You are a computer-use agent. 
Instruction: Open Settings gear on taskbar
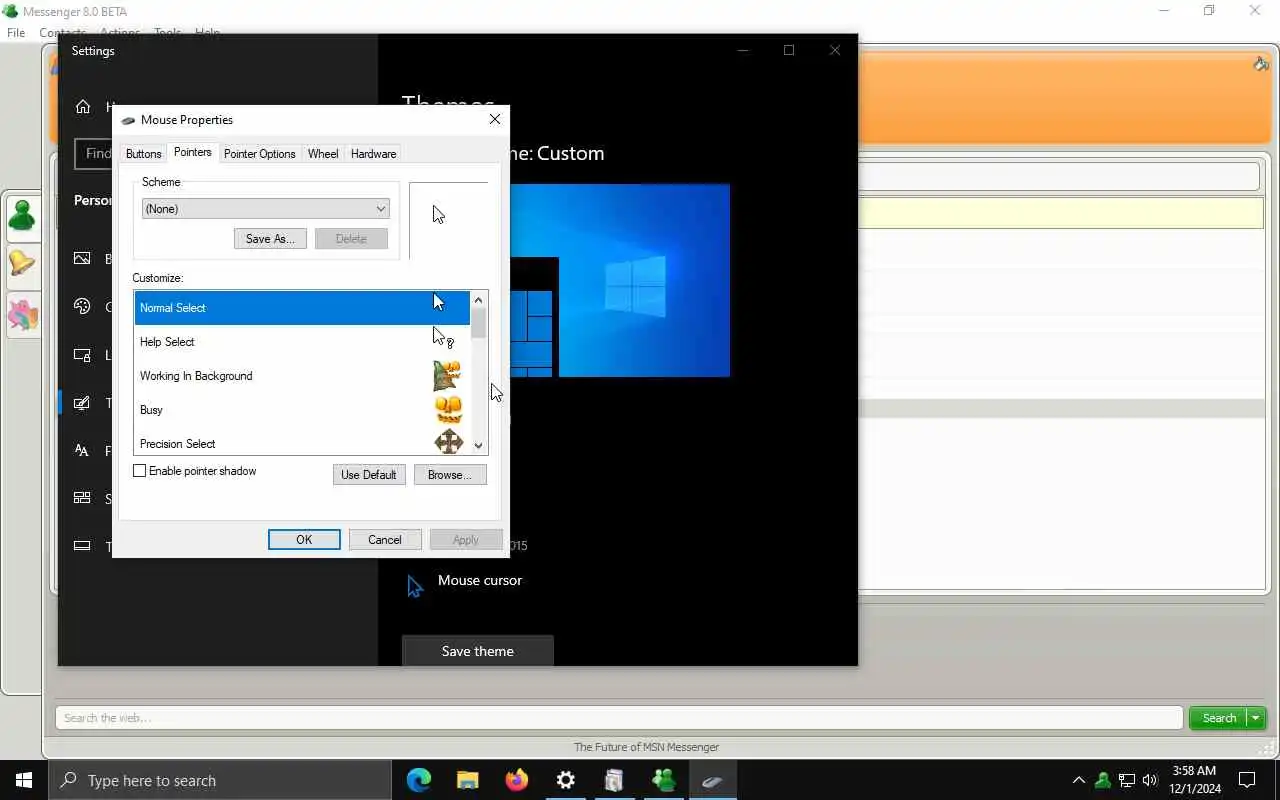566,780
